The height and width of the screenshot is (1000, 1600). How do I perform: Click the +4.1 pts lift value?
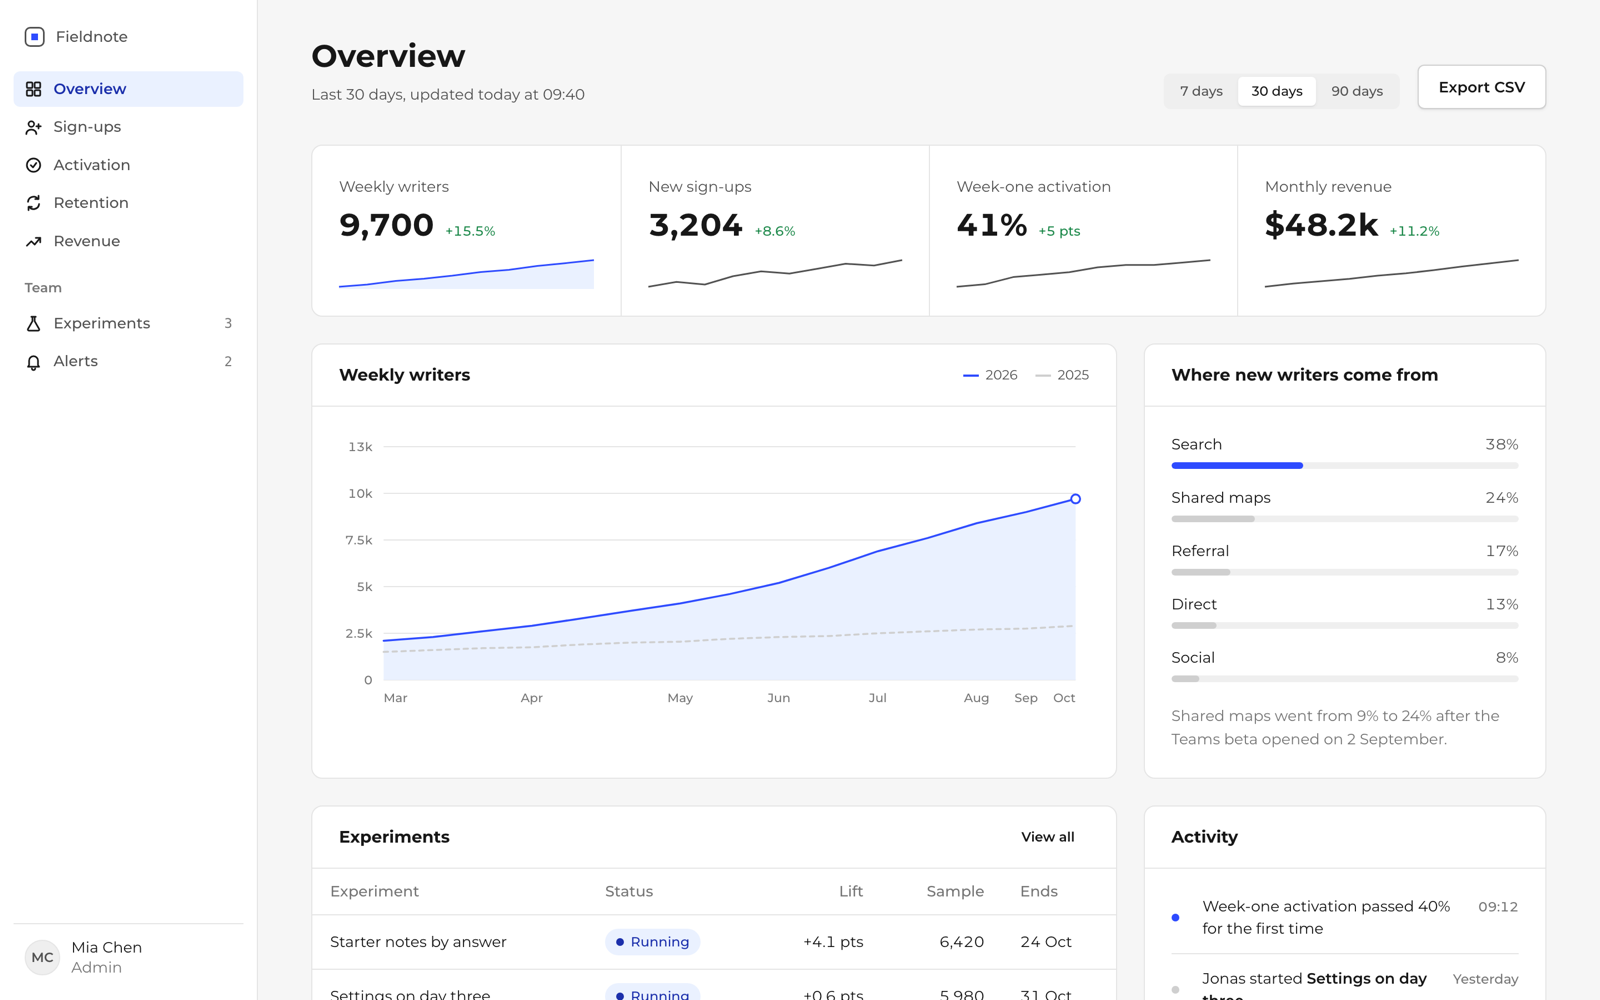coord(833,942)
